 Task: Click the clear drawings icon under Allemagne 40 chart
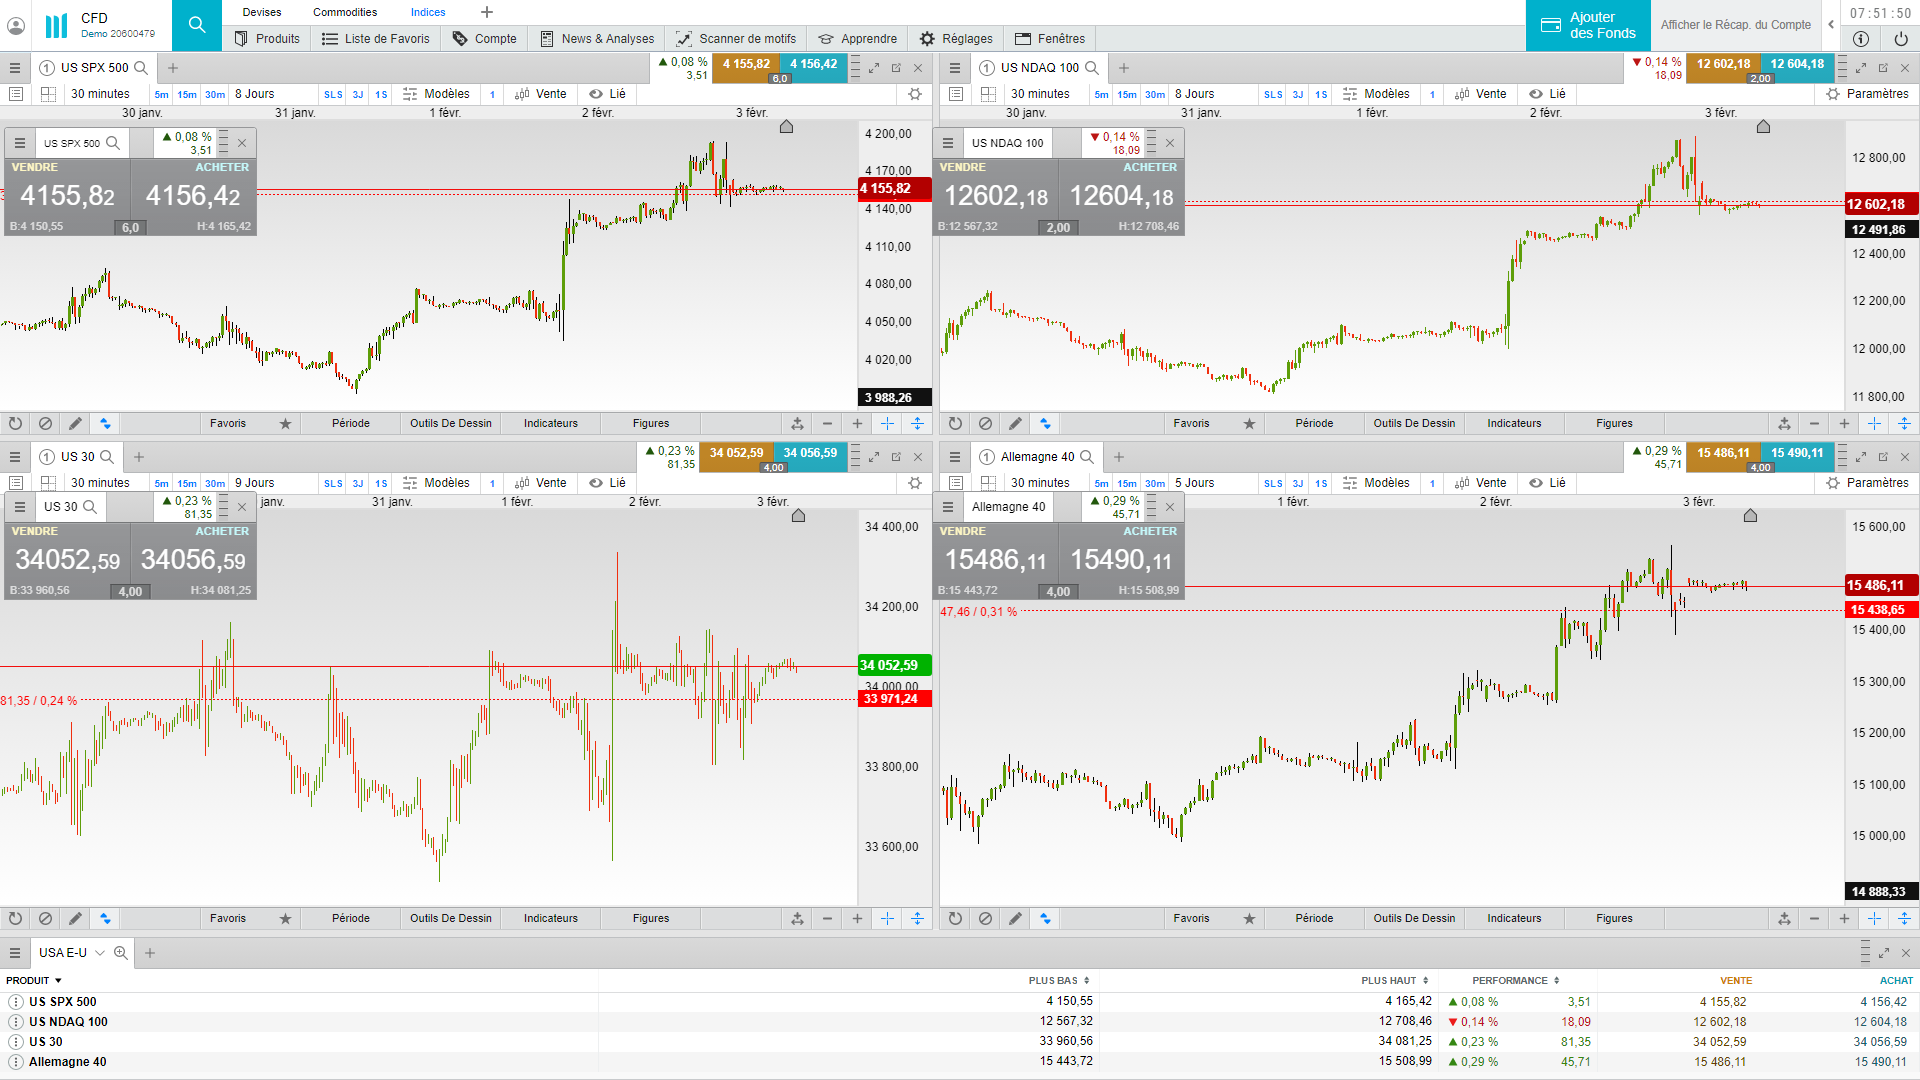(x=985, y=918)
